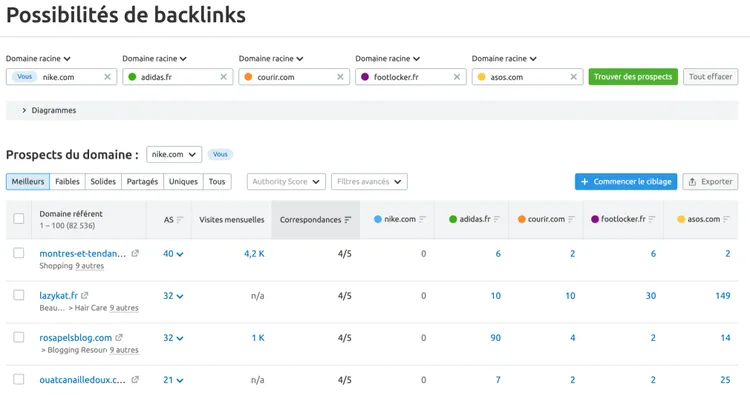Open 4,2 K monthly visits value
The width and height of the screenshot is (750, 395).
(254, 254)
